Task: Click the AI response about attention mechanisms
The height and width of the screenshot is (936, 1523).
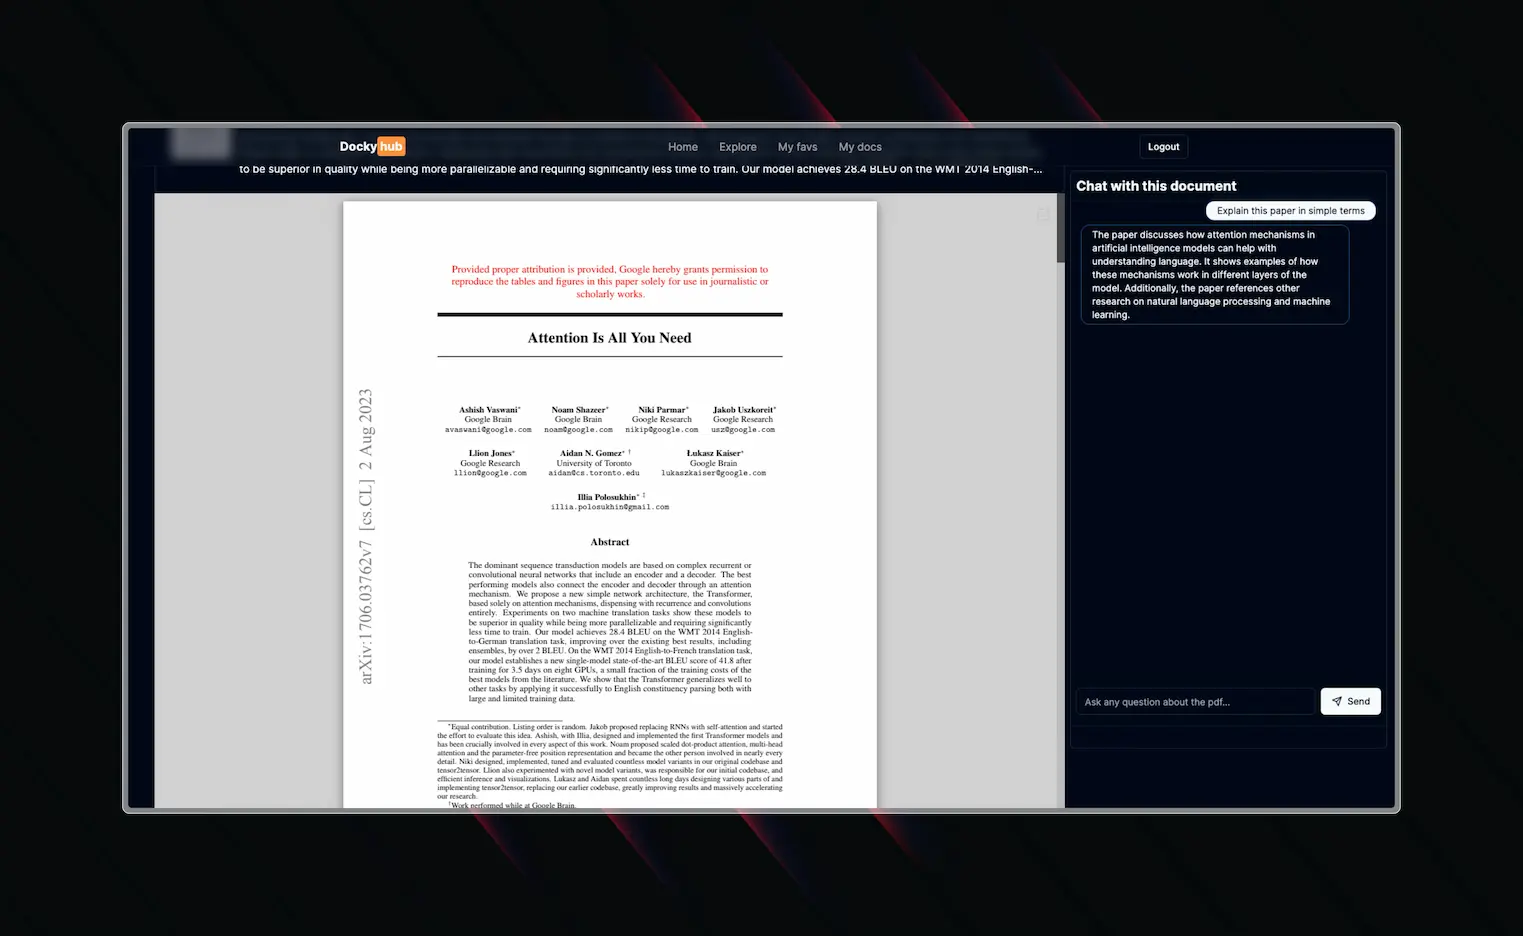Action: pos(1215,274)
